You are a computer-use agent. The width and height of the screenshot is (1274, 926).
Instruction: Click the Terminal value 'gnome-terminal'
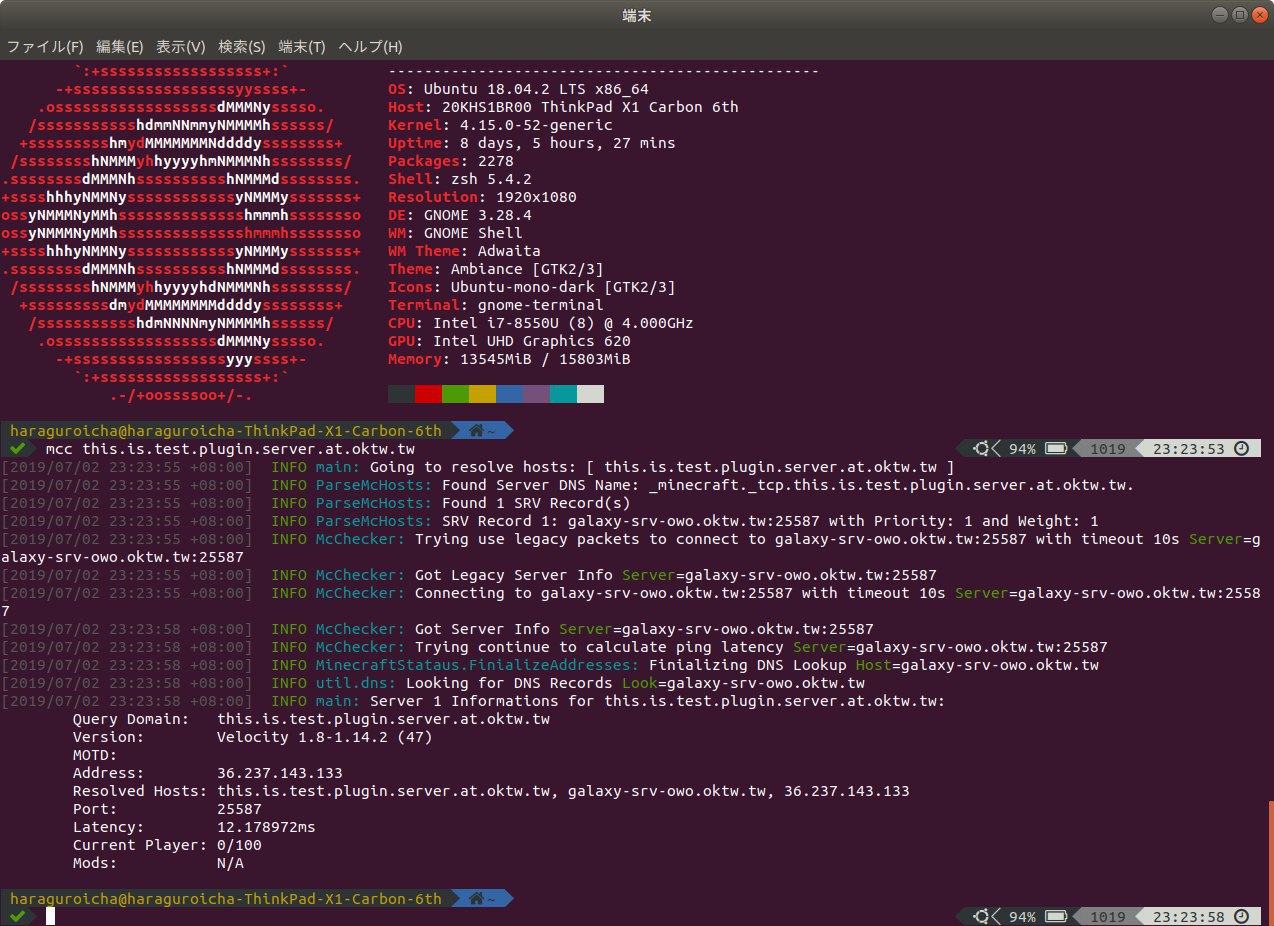click(x=540, y=305)
